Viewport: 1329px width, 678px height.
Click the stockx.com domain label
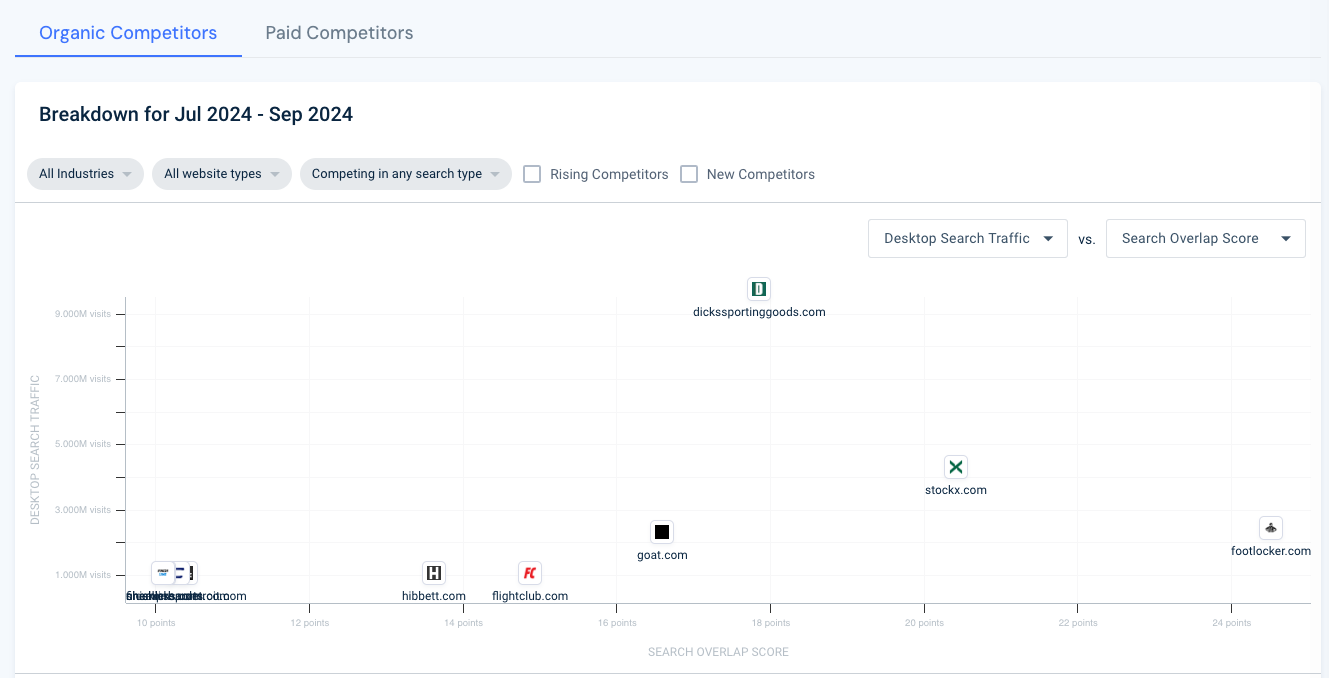pyautogui.click(x=956, y=490)
